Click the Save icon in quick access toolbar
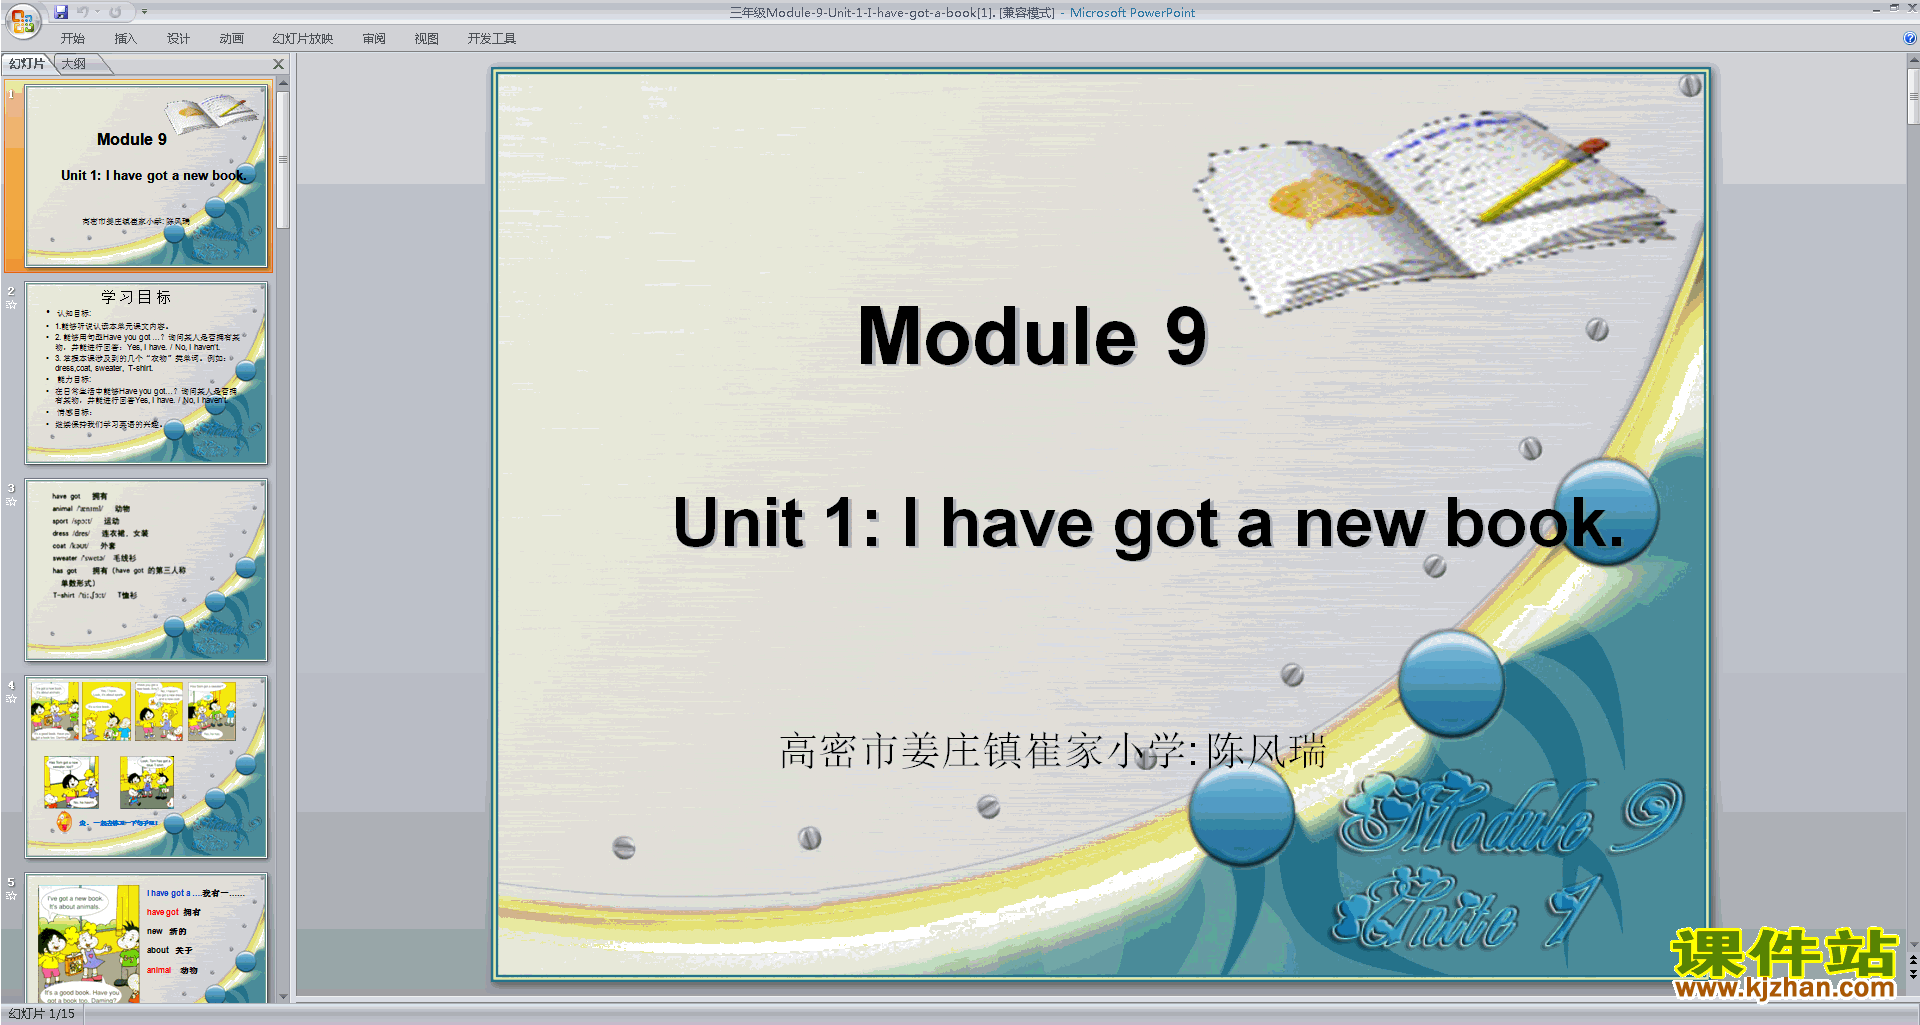This screenshot has height=1025, width=1920. tap(61, 12)
